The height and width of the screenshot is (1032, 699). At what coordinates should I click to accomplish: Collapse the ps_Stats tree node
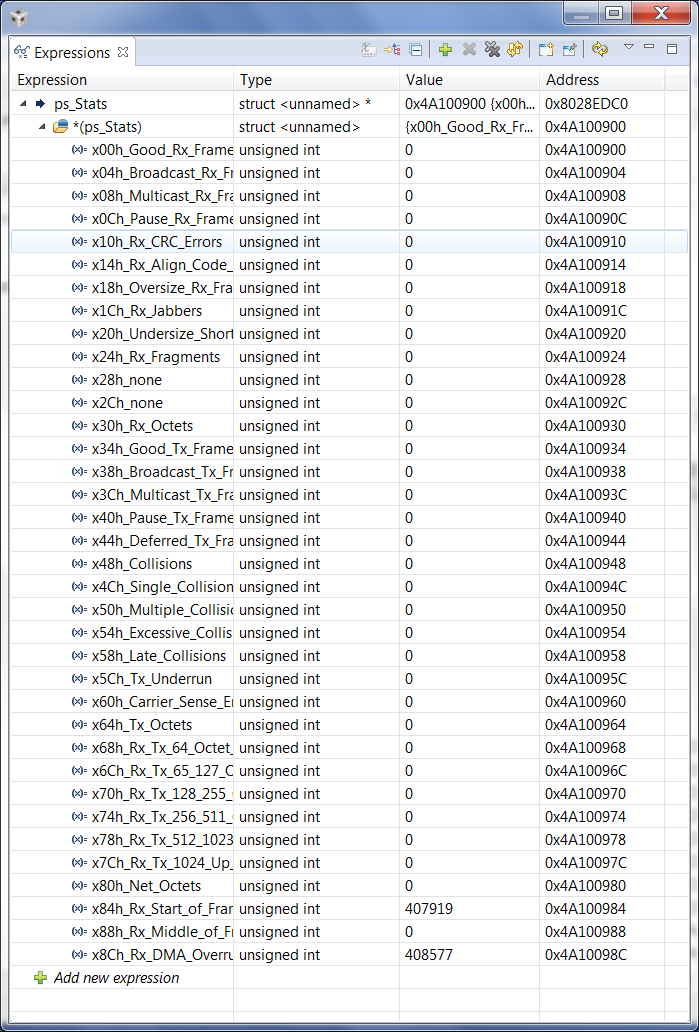(24, 103)
